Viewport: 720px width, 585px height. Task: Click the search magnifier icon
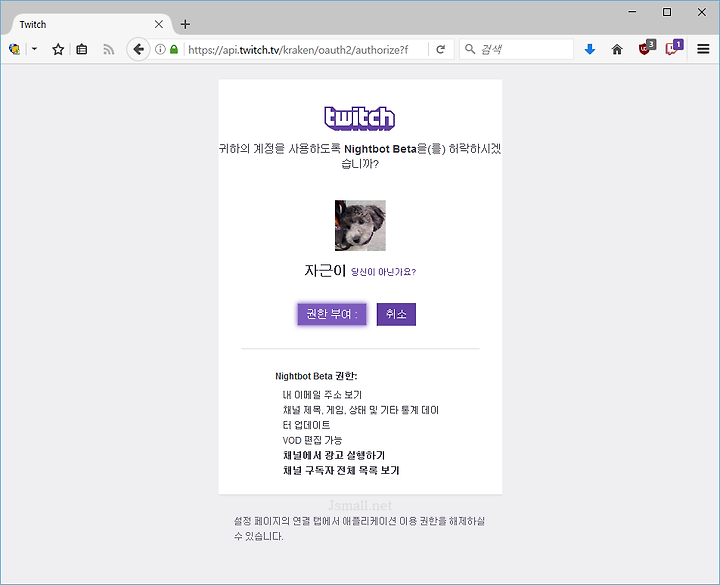470,49
